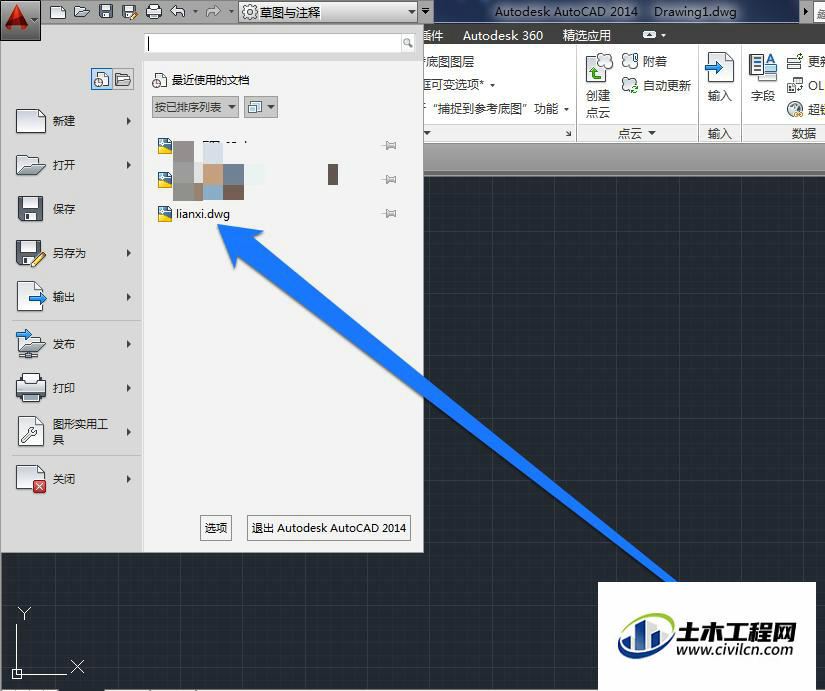
Task: Click the Save disk icon in quick access toolbar
Action: pos(106,11)
